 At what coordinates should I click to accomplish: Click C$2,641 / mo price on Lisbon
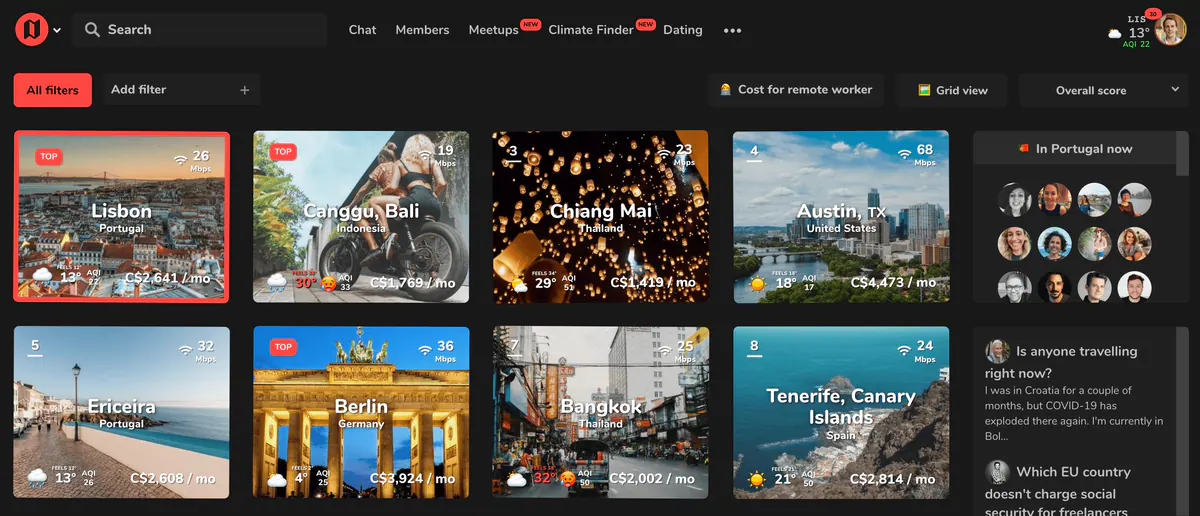[168, 278]
